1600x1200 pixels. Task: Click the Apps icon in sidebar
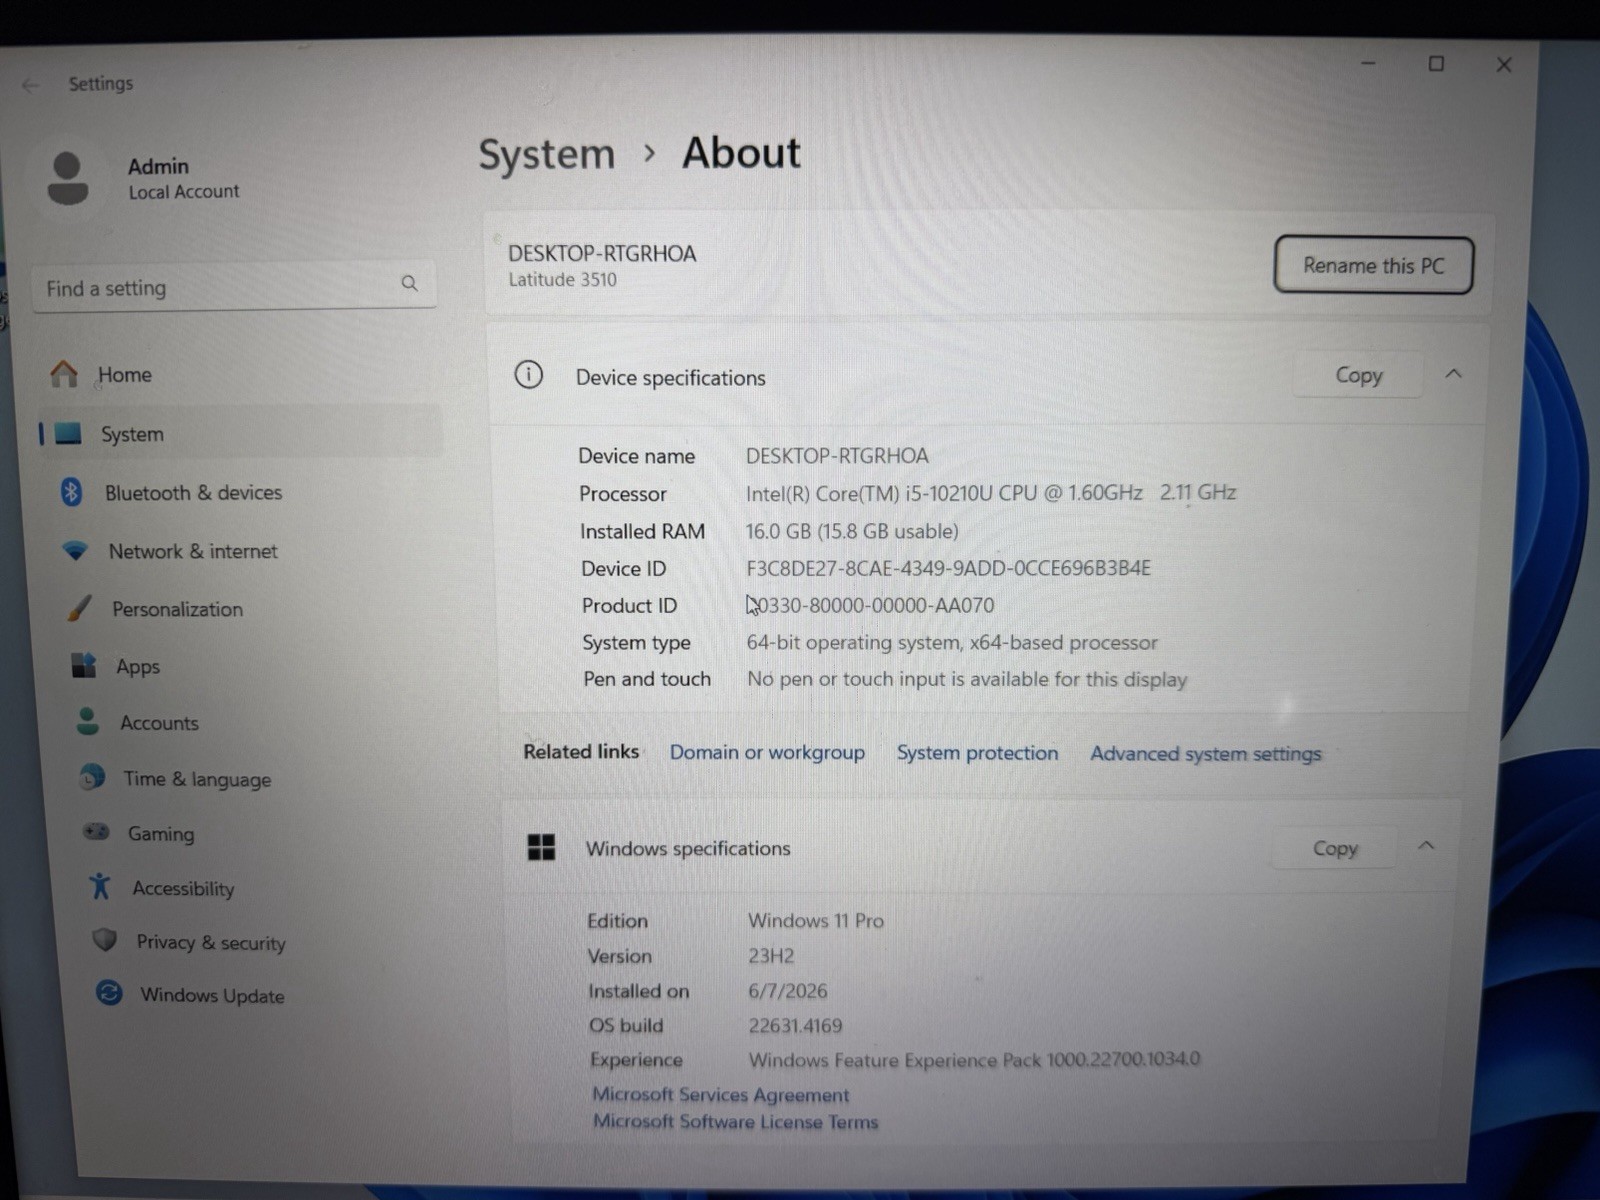[x=84, y=665]
